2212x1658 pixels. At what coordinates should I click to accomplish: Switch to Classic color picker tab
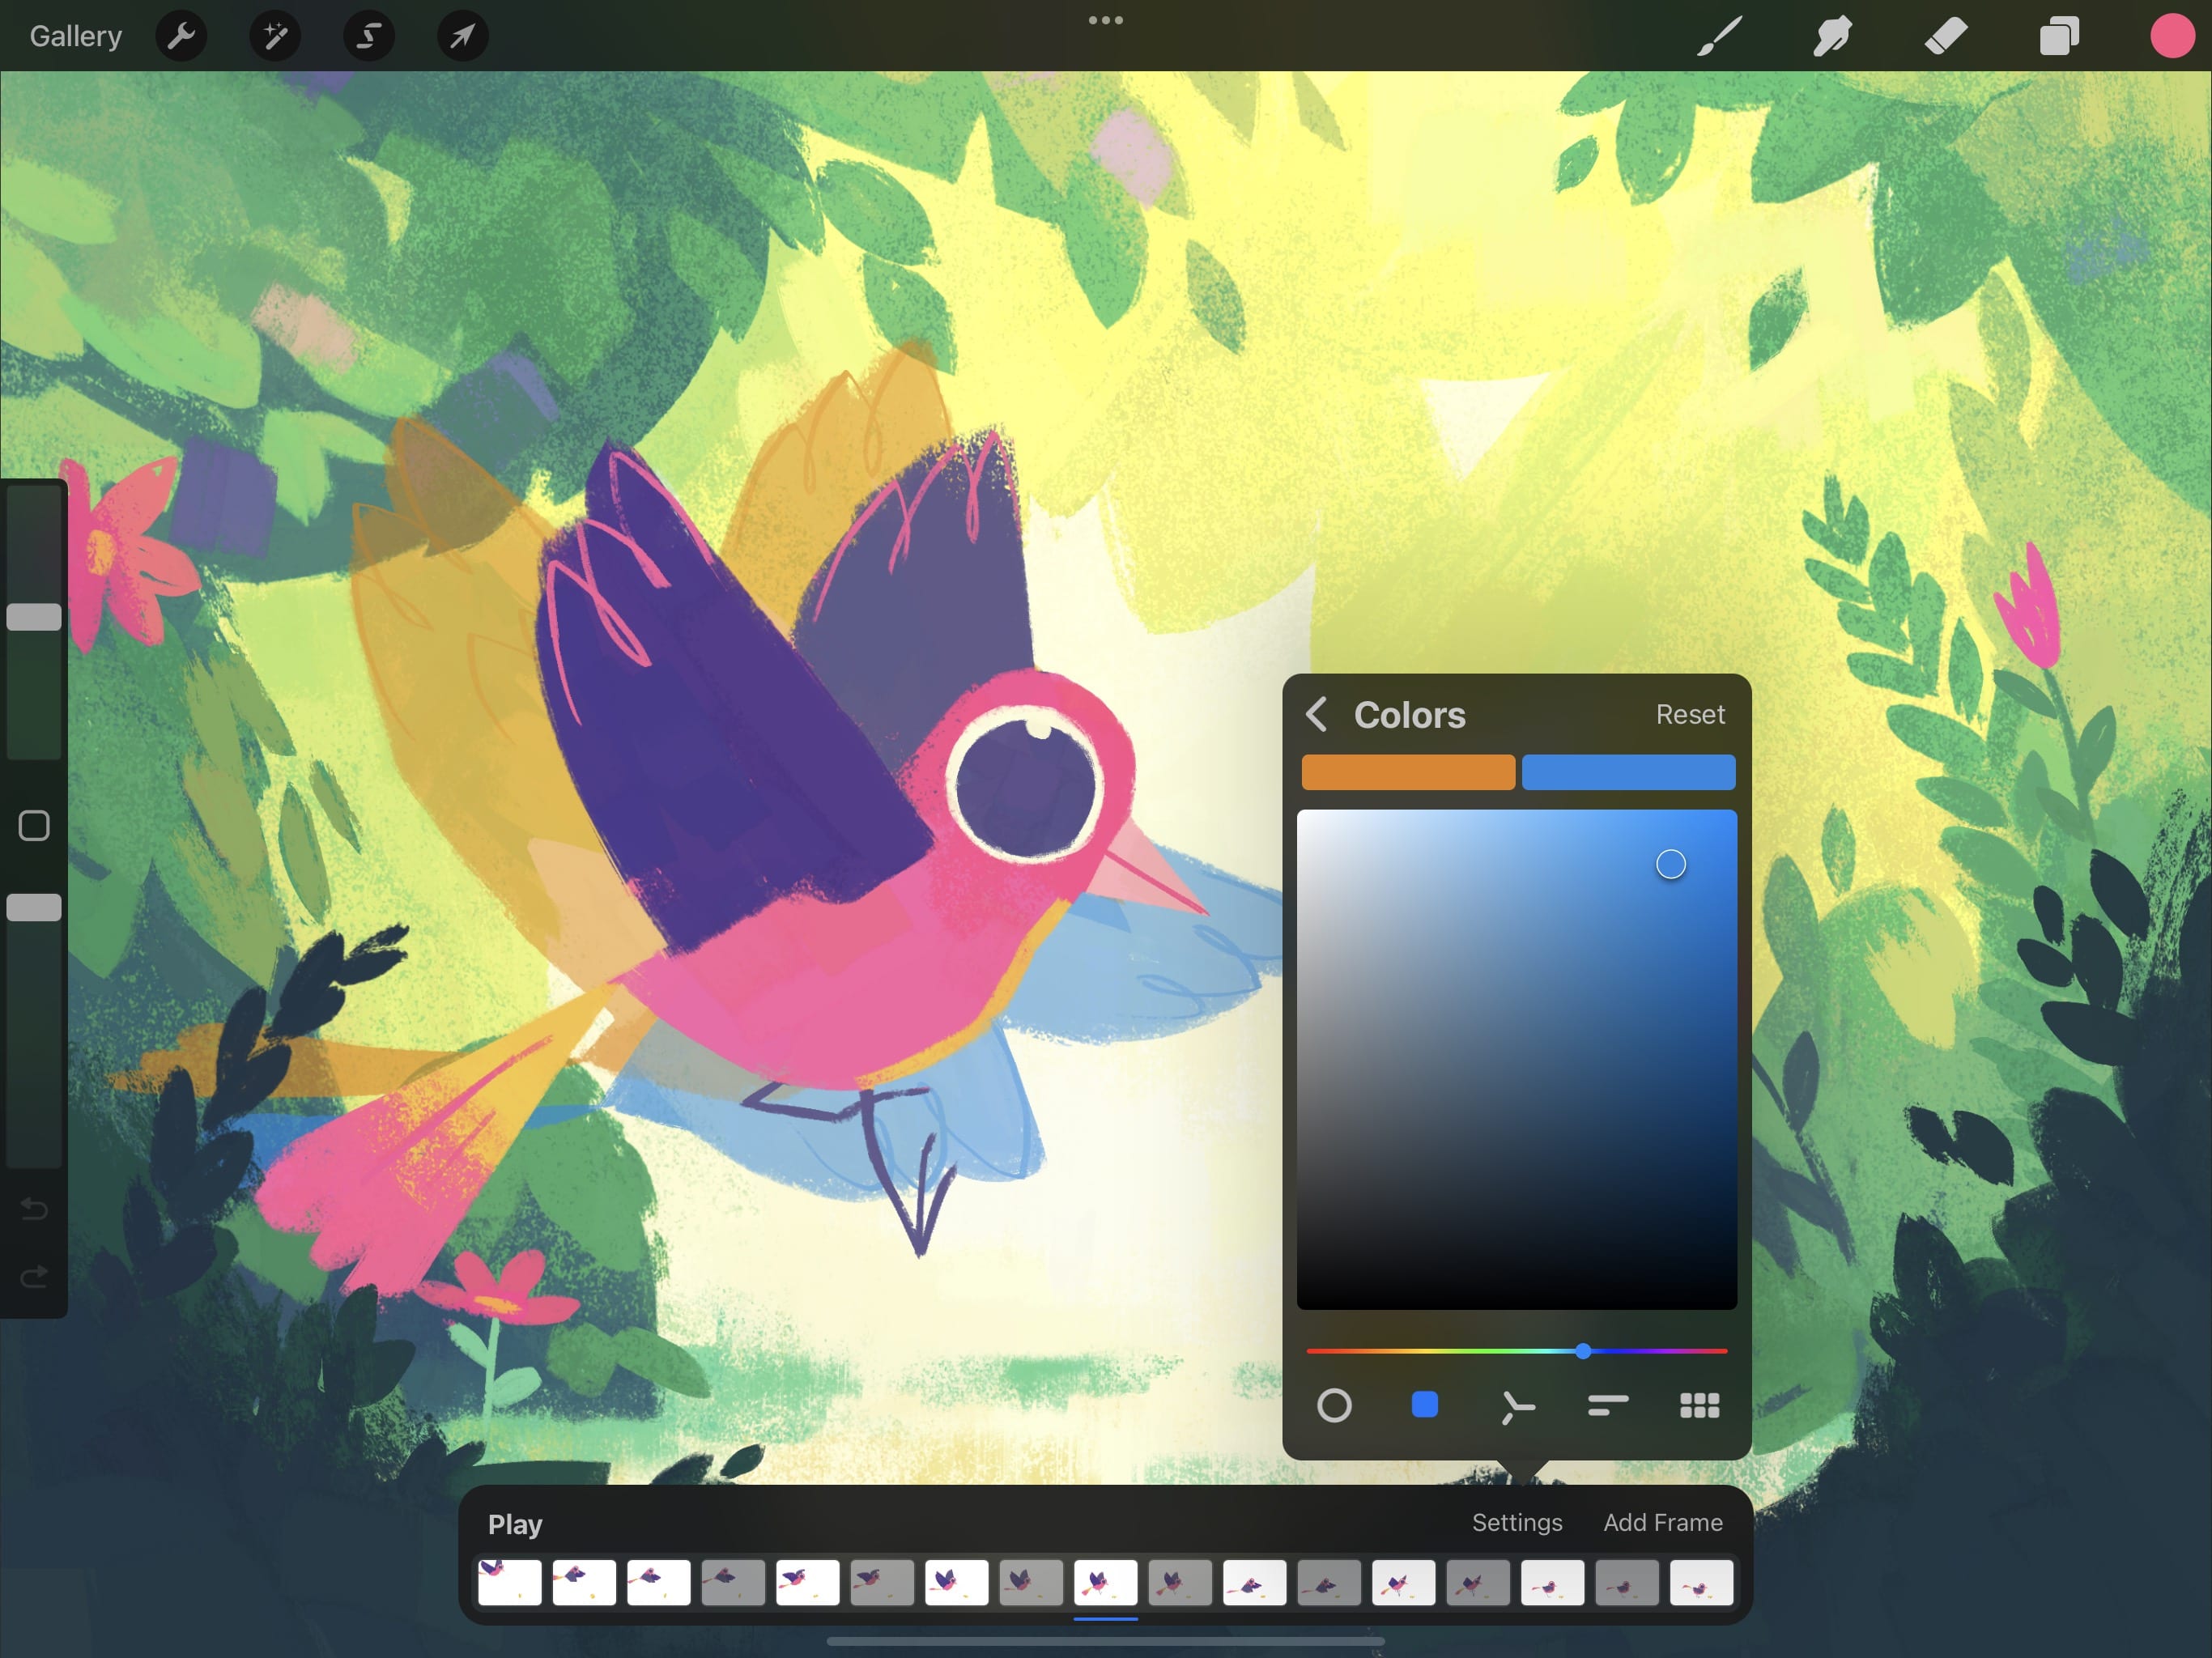1425,1405
